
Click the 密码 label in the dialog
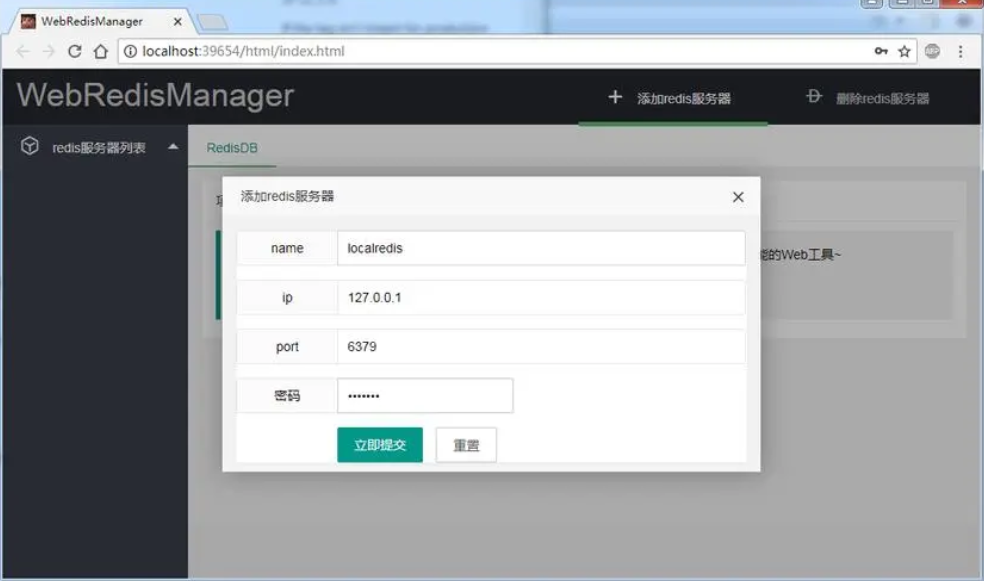[x=287, y=395]
